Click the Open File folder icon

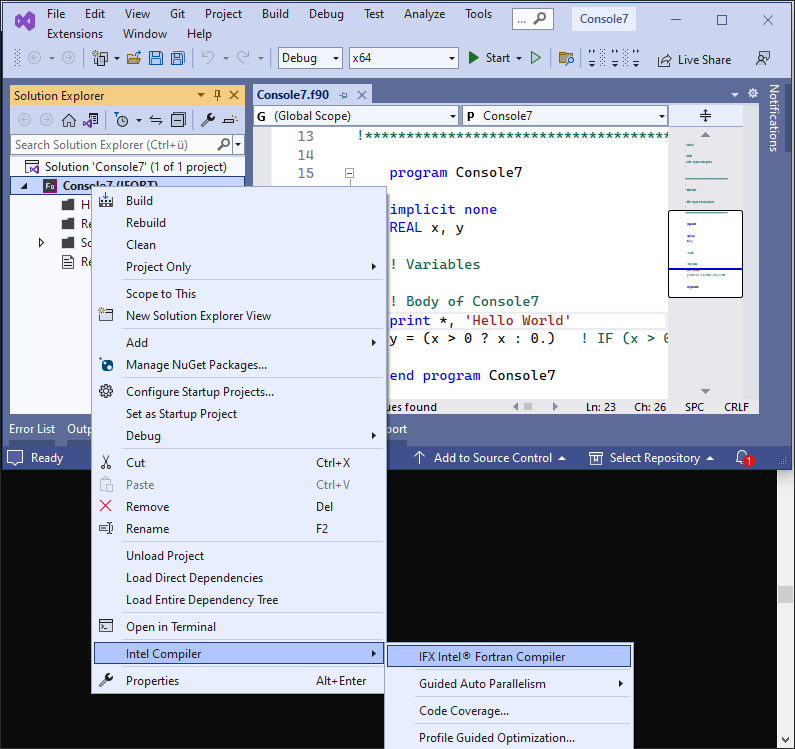pos(135,58)
